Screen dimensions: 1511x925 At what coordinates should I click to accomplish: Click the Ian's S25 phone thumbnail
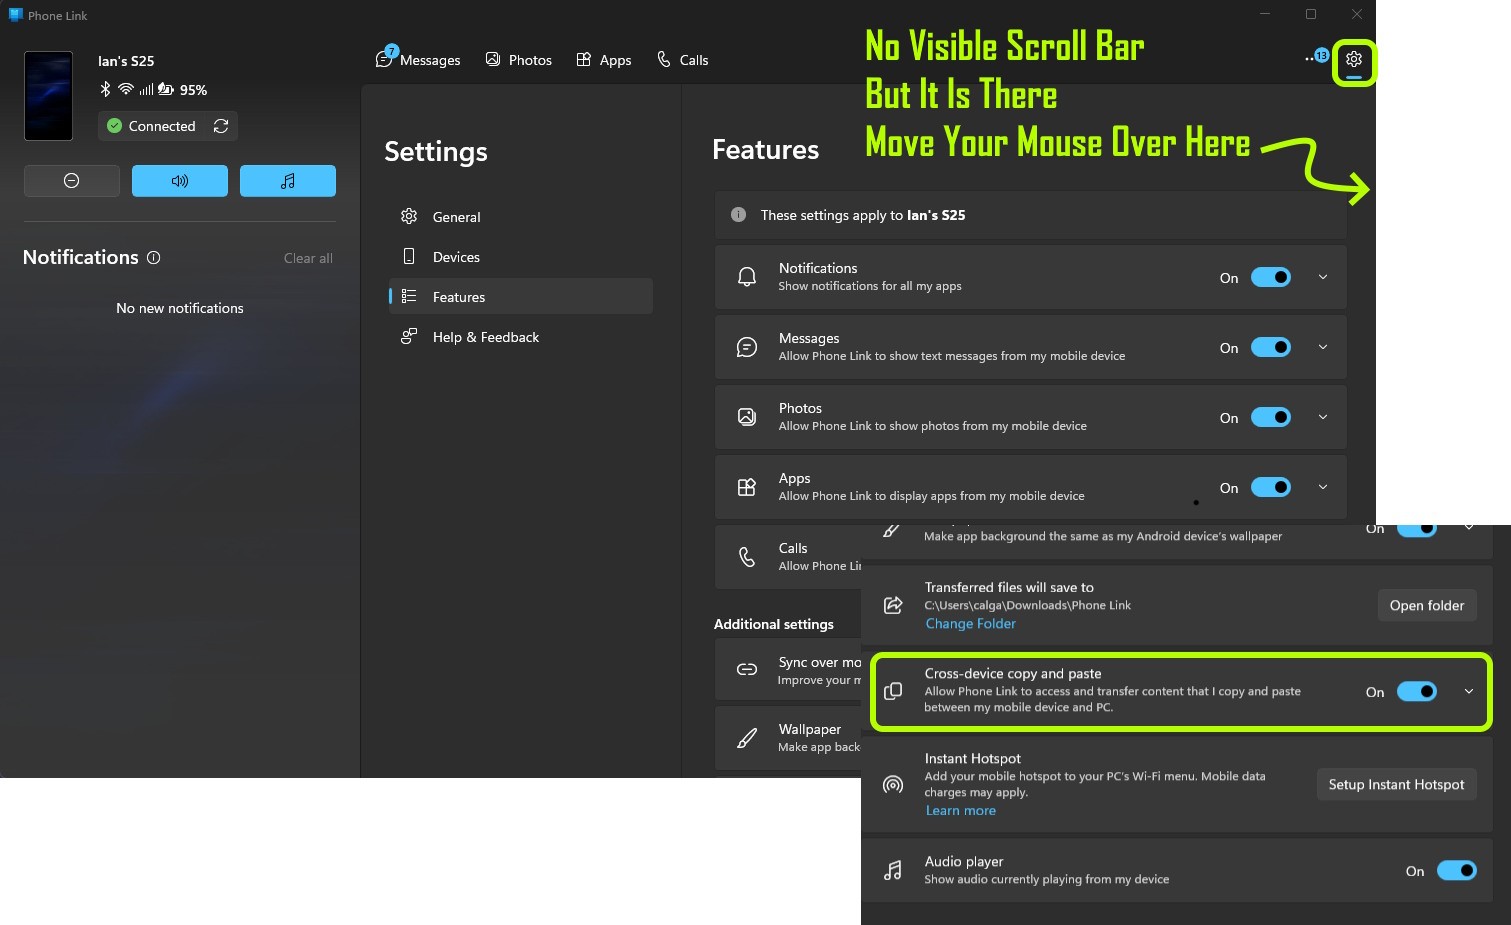coord(48,96)
